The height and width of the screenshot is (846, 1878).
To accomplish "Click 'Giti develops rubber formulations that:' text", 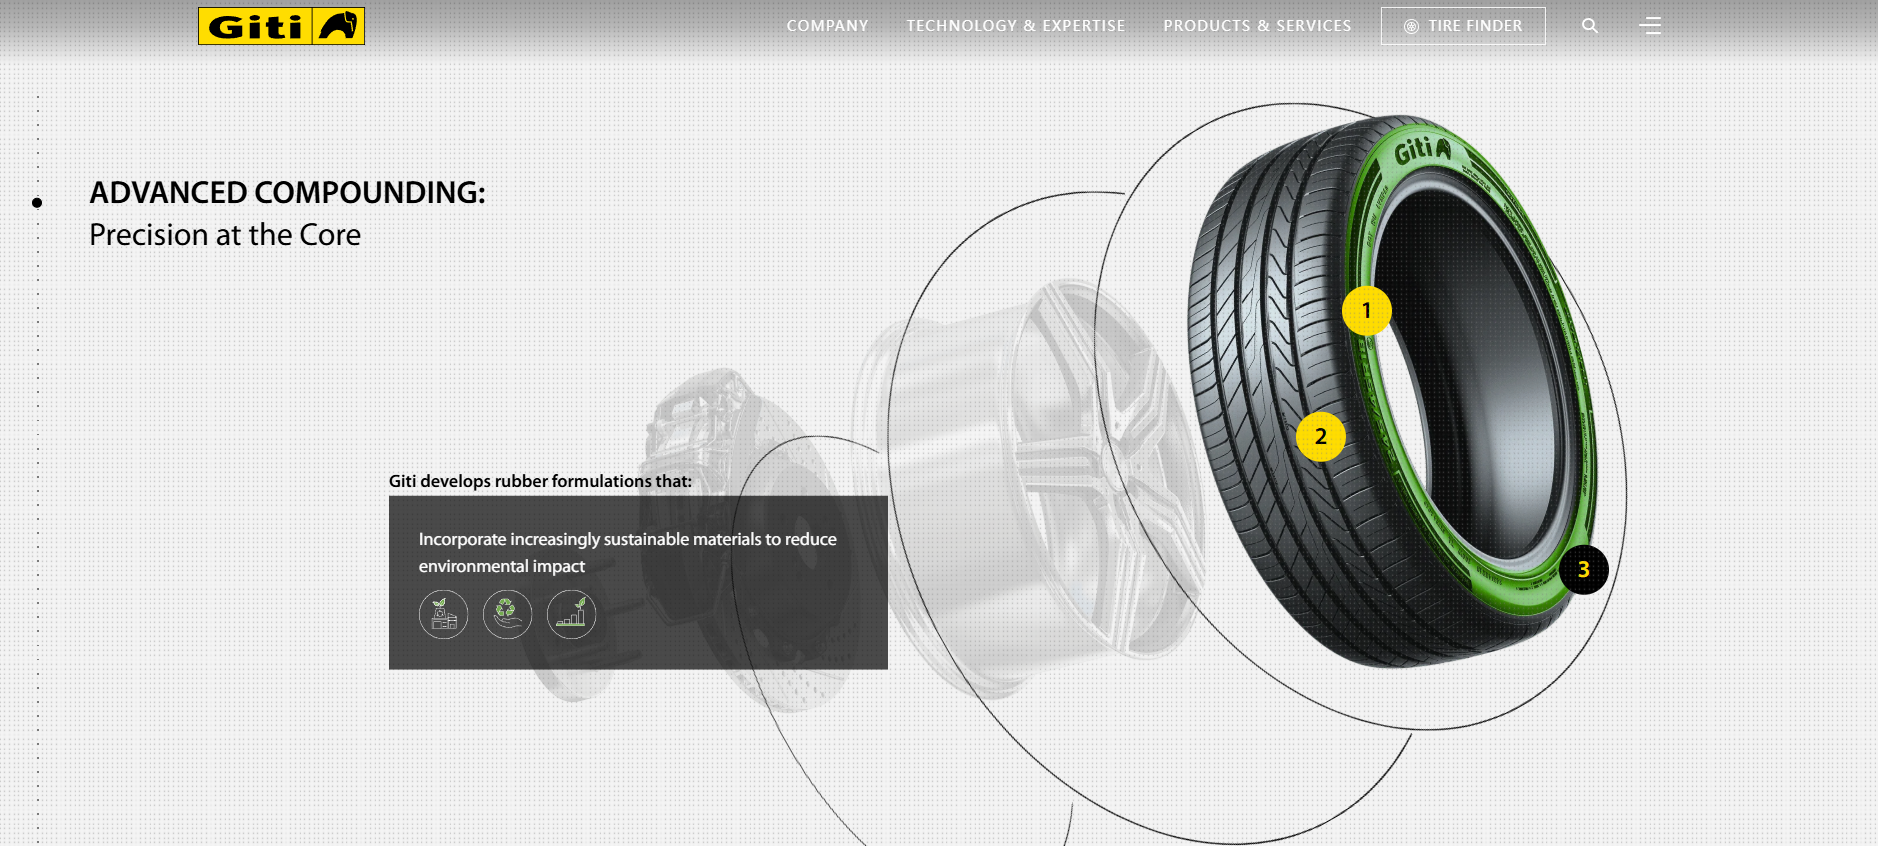I will (540, 481).
